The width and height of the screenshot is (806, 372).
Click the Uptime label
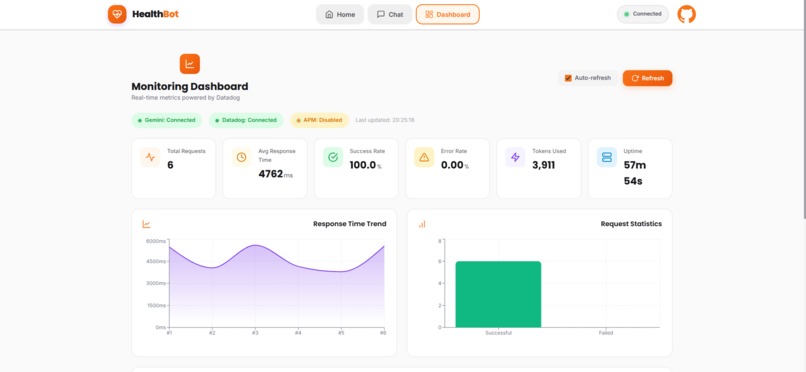[633, 151]
